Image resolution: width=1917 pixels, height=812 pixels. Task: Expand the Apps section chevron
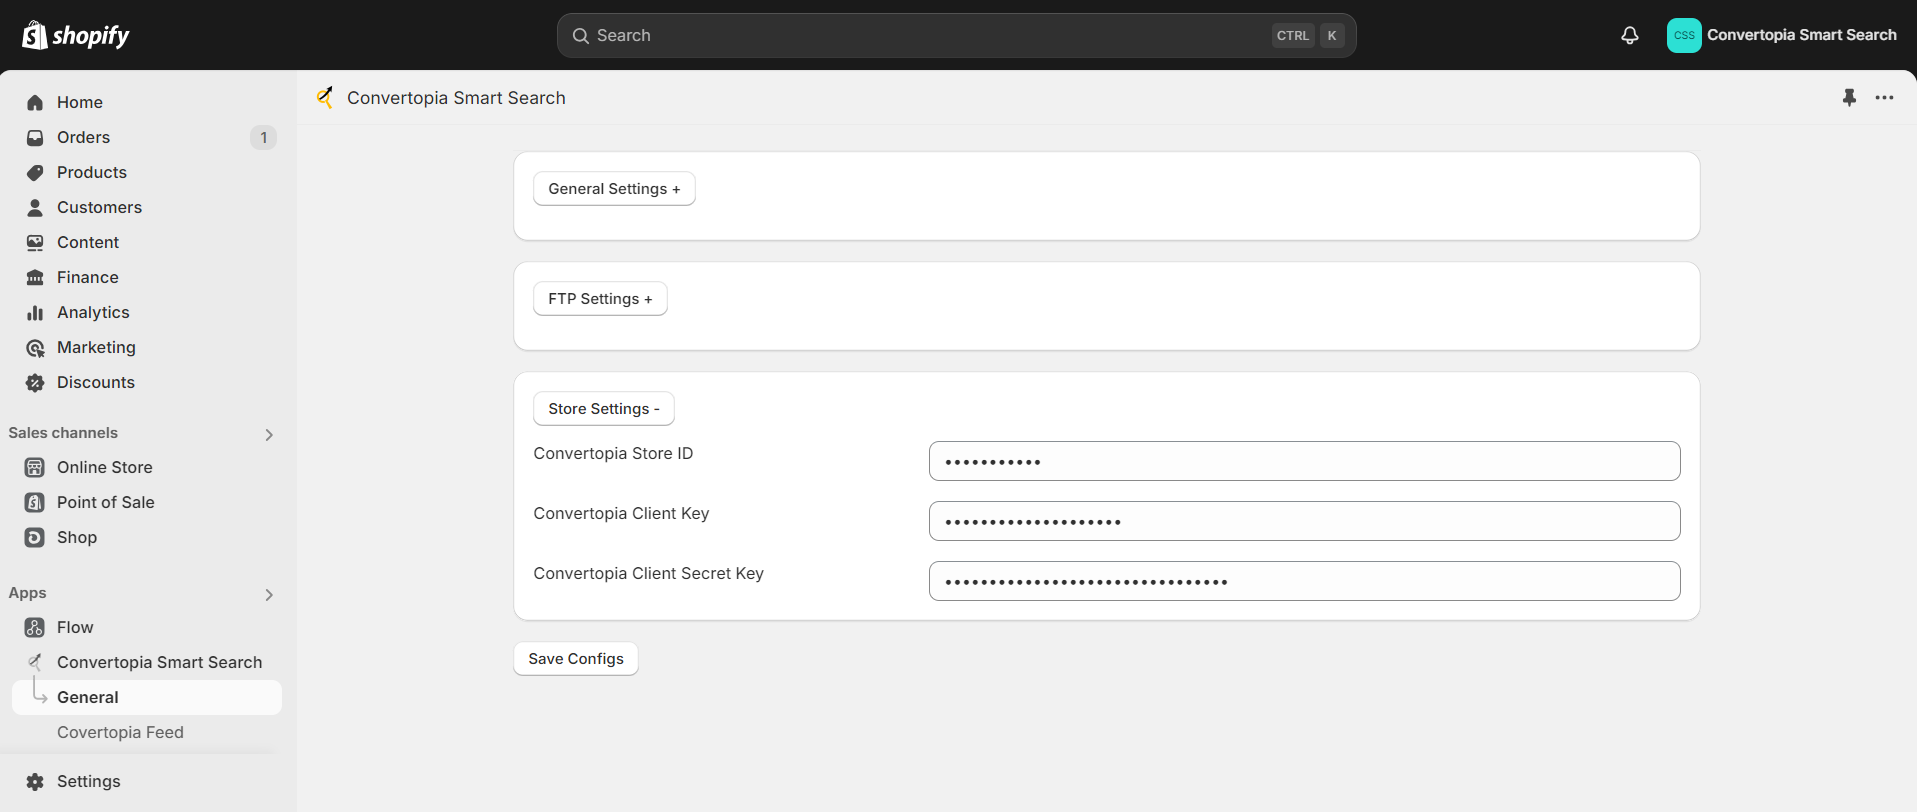point(269,594)
